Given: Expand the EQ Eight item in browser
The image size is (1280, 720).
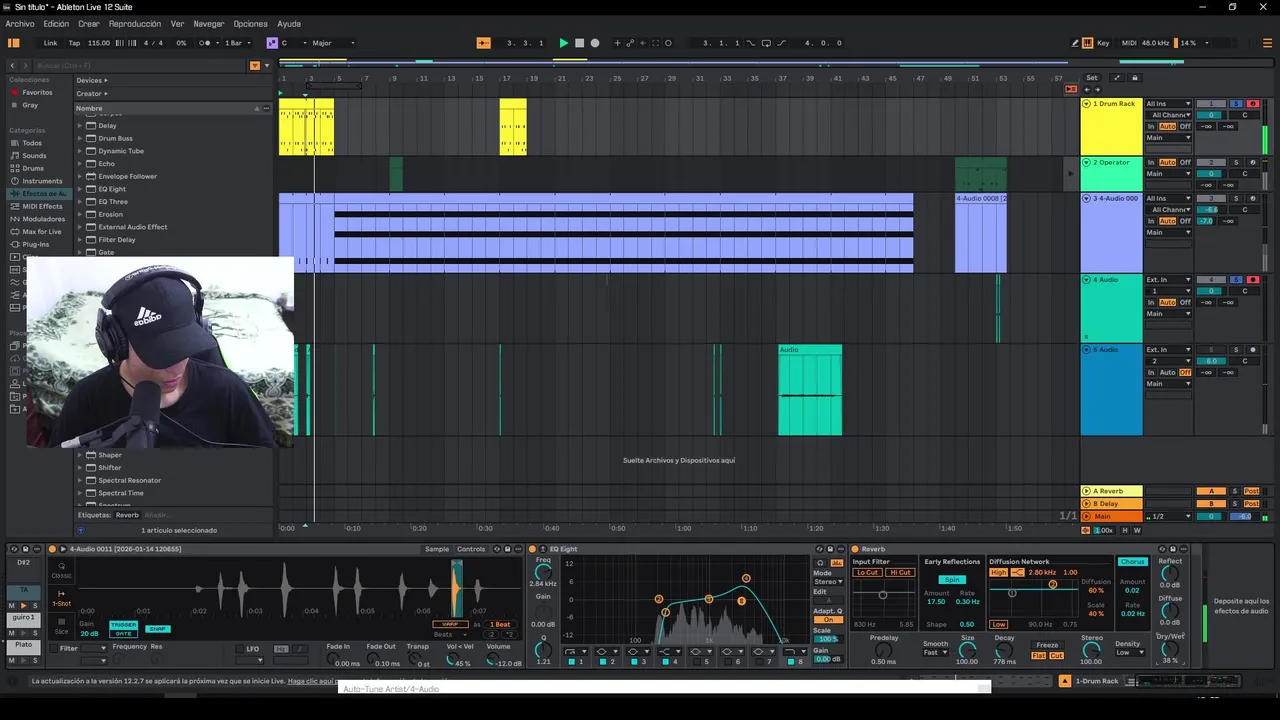Looking at the screenshot, I should click(x=80, y=189).
